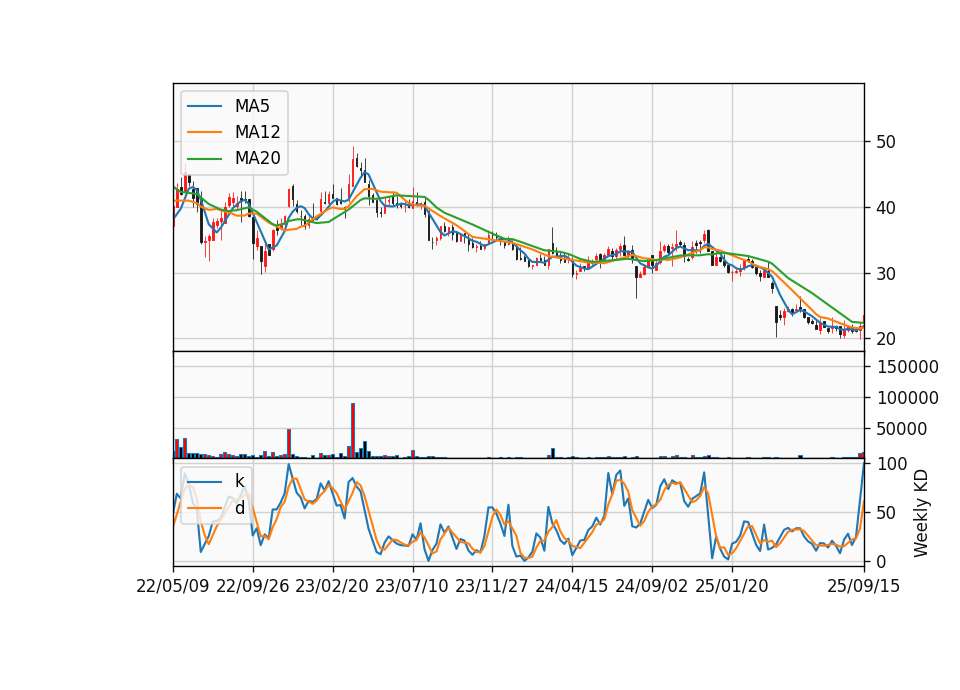Click the 24/04/15 date axis label
960x690 pixels.
(x=572, y=586)
